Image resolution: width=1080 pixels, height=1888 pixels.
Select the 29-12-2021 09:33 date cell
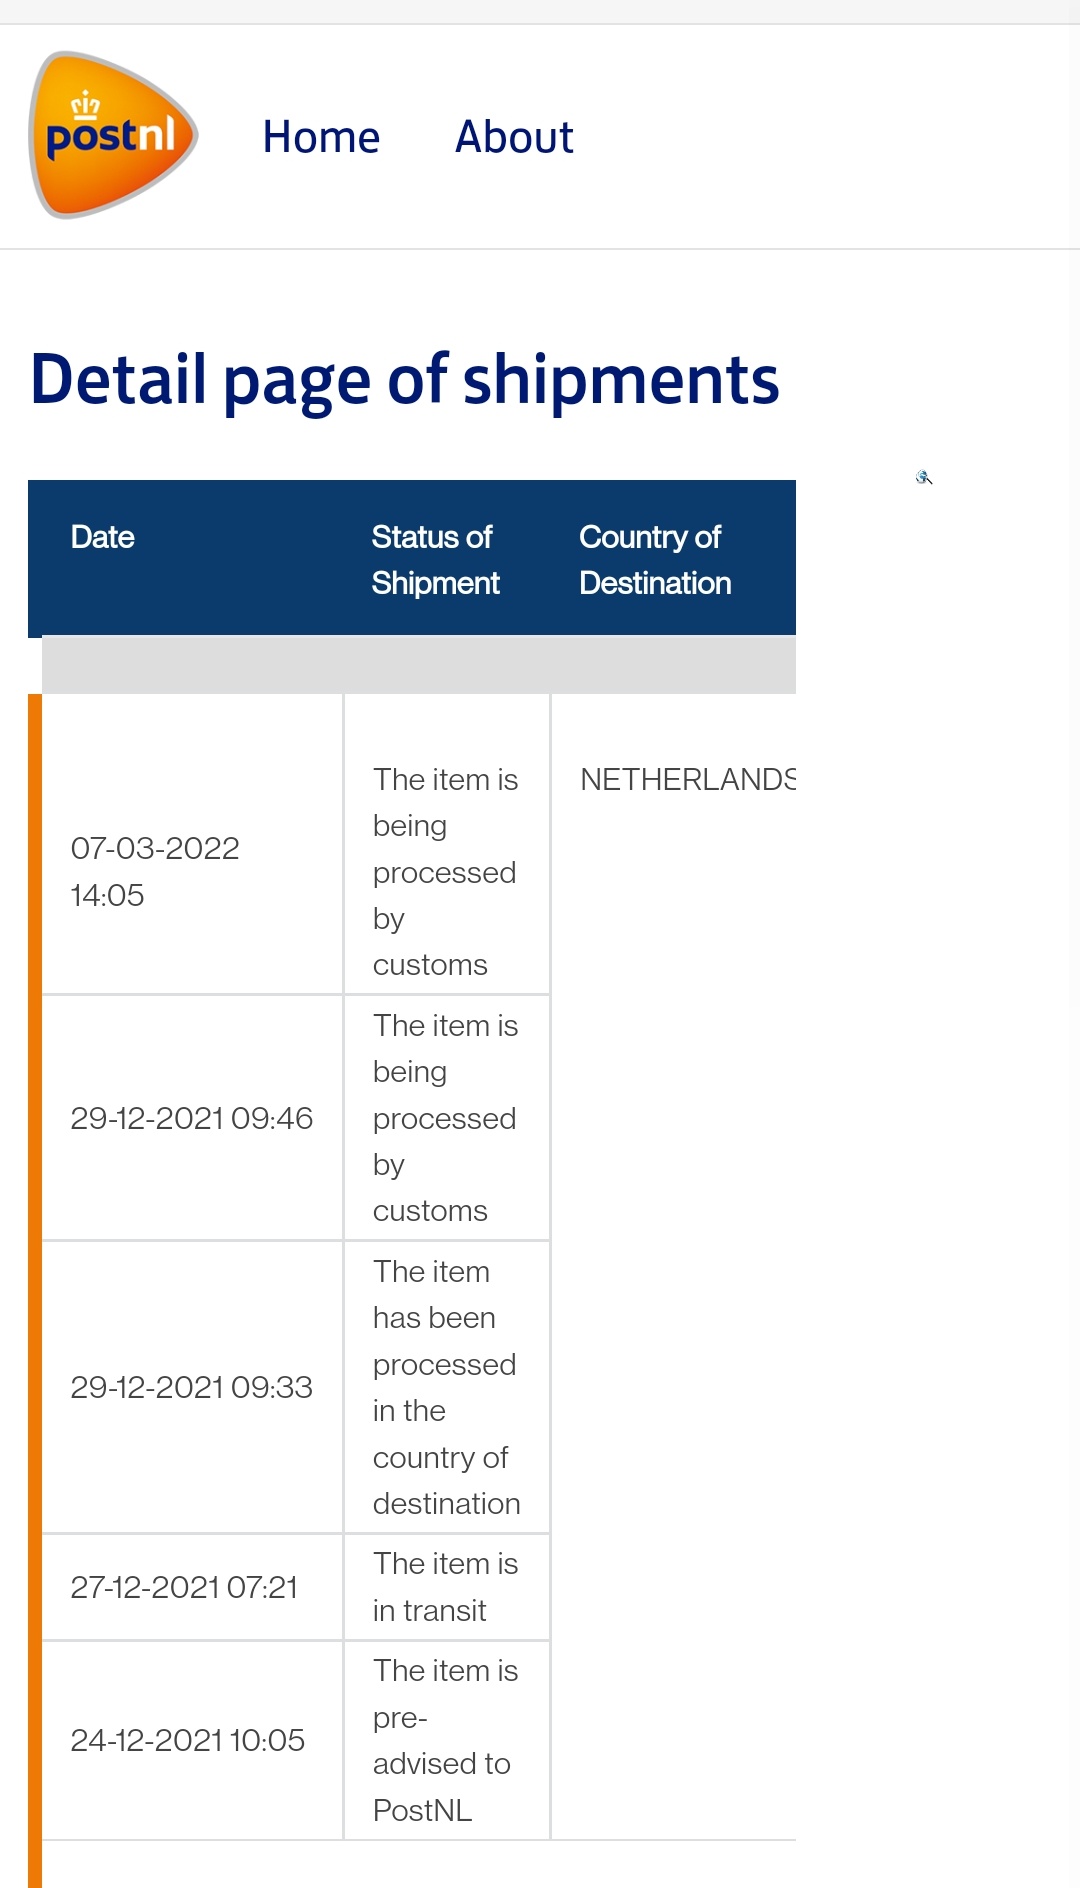192,1387
